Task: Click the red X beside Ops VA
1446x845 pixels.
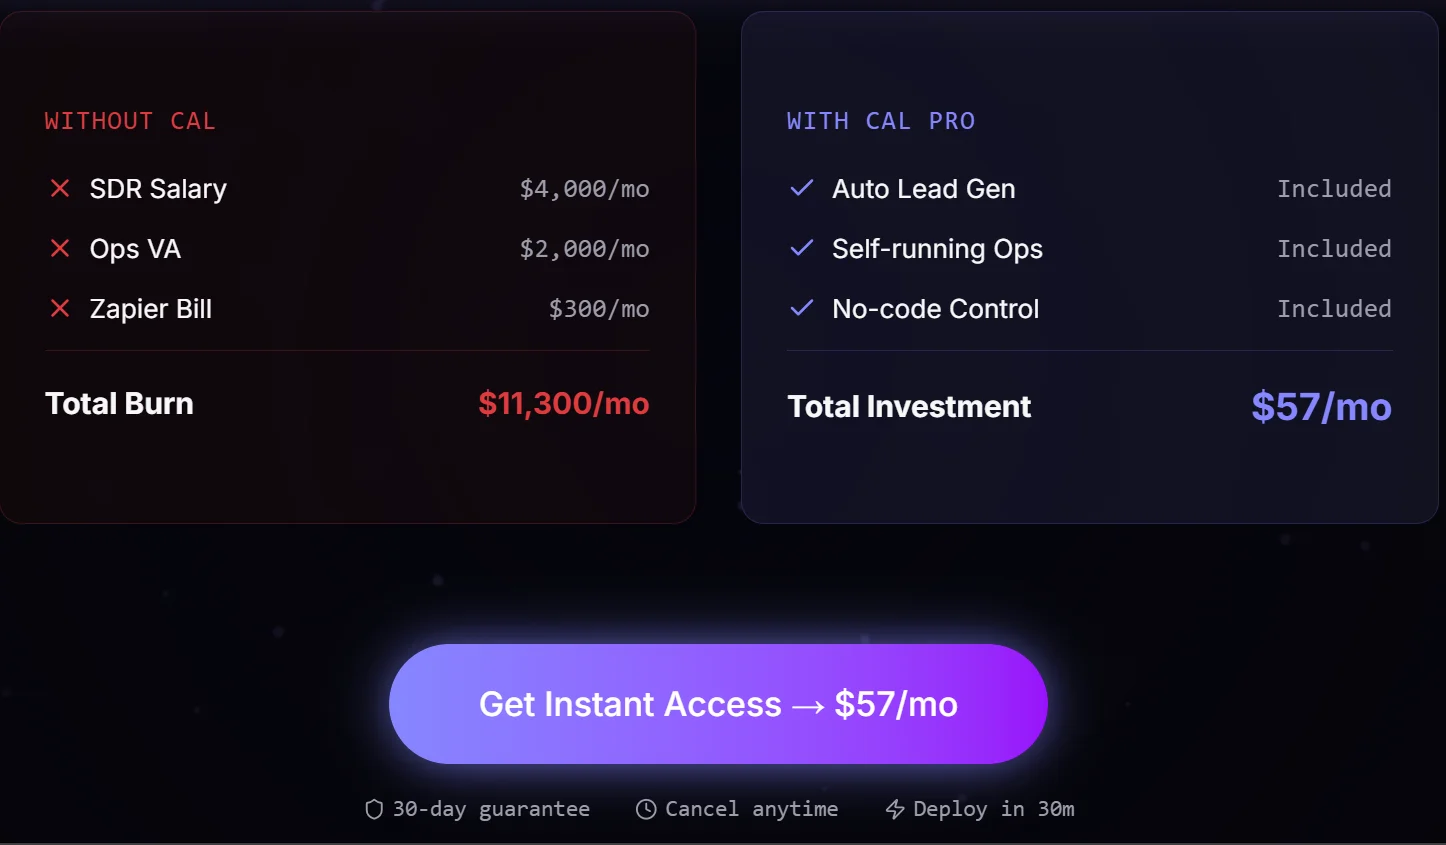Action: (x=60, y=248)
